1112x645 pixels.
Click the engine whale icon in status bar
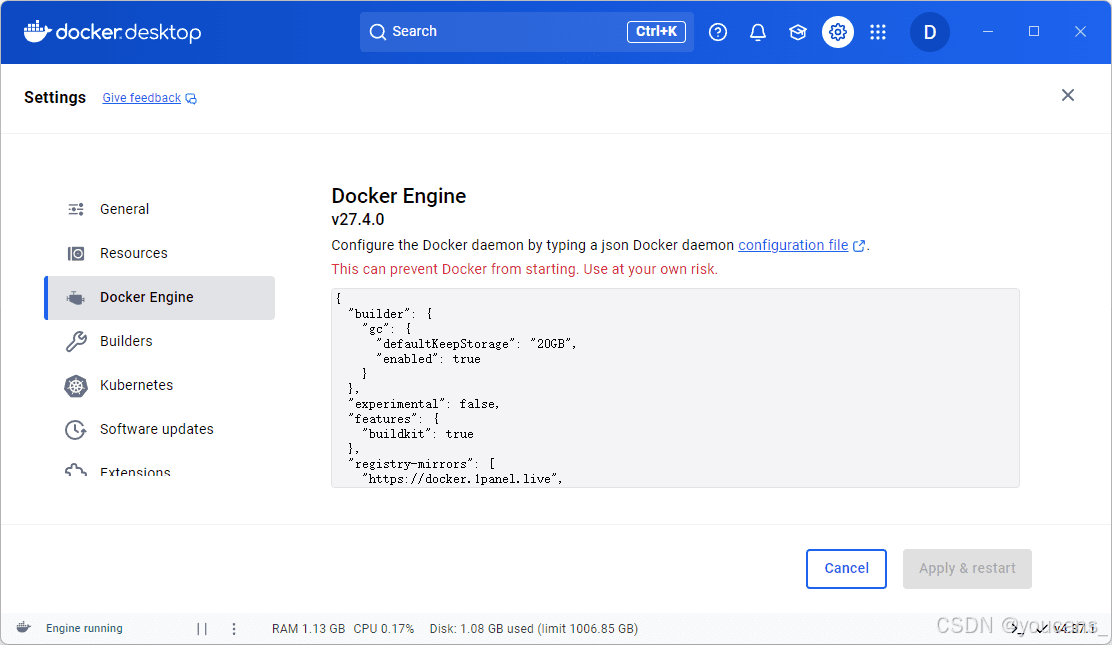pyautogui.click(x=23, y=627)
